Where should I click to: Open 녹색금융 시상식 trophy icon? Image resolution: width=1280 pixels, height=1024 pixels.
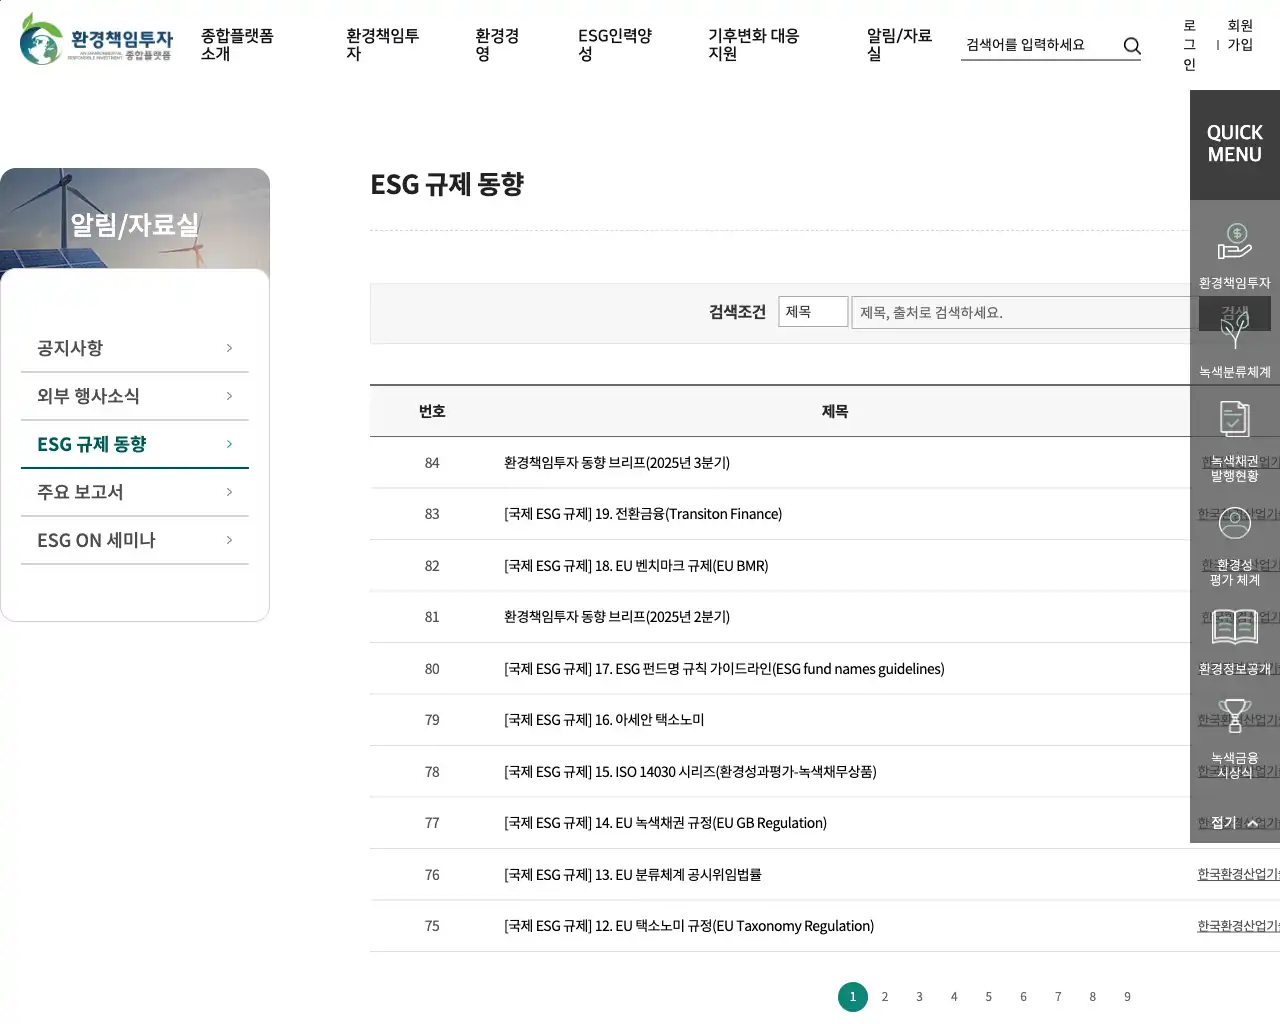click(x=1234, y=716)
